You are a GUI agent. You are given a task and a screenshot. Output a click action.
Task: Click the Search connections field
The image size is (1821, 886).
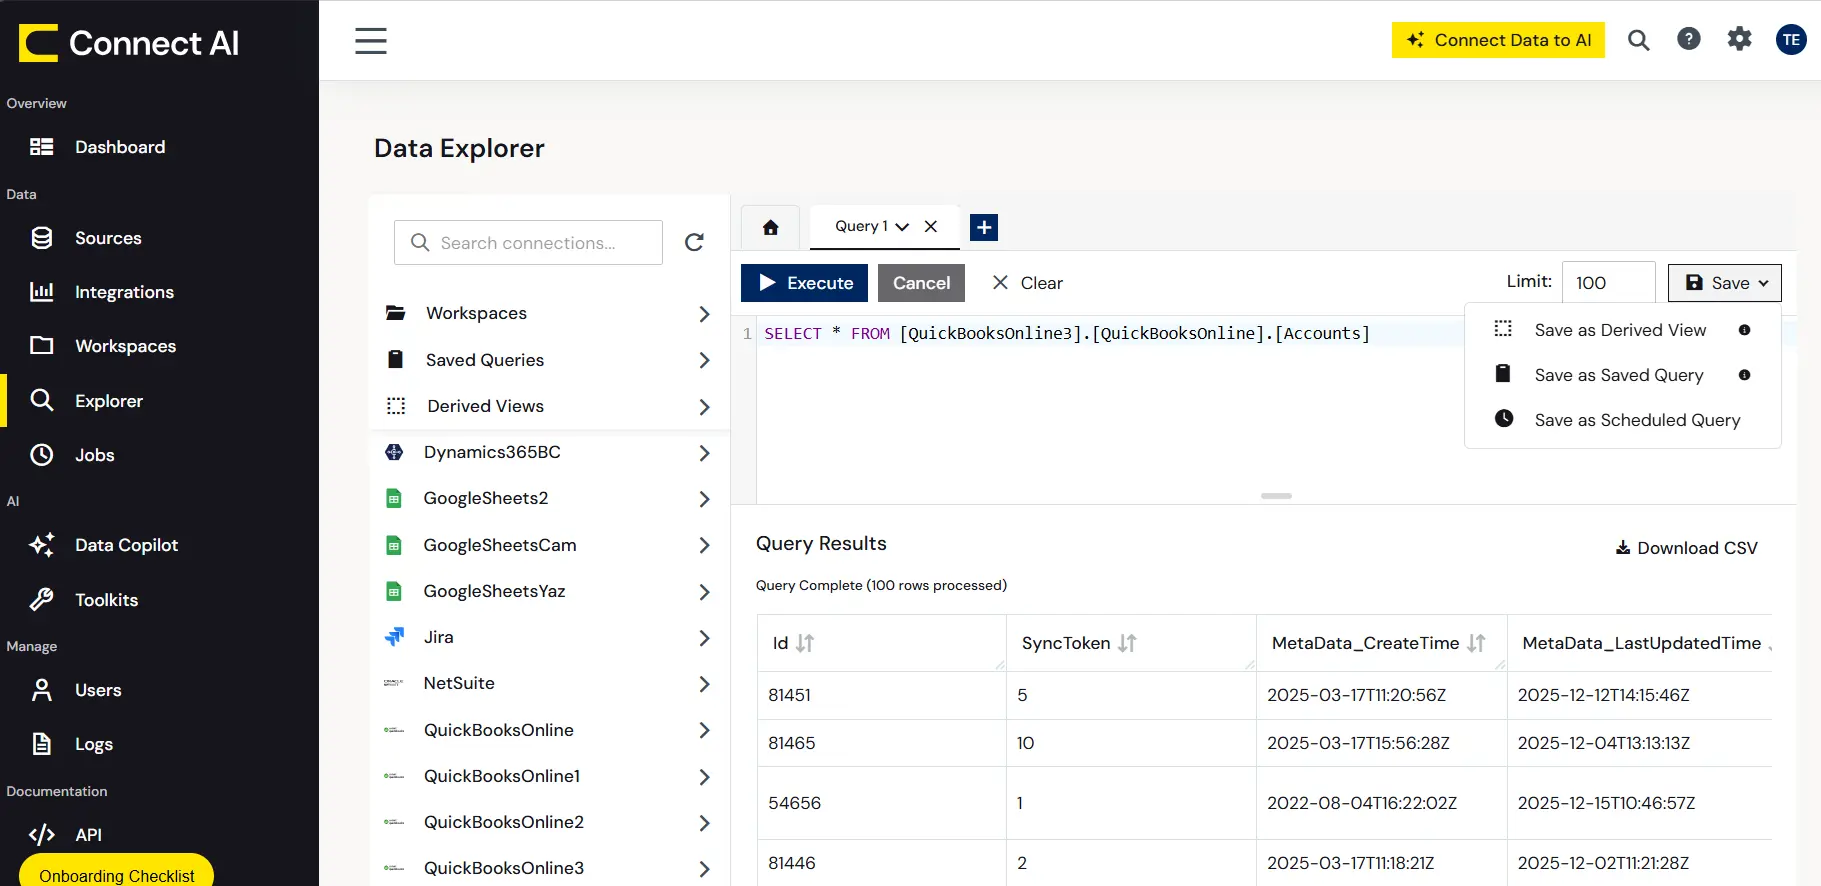point(528,243)
